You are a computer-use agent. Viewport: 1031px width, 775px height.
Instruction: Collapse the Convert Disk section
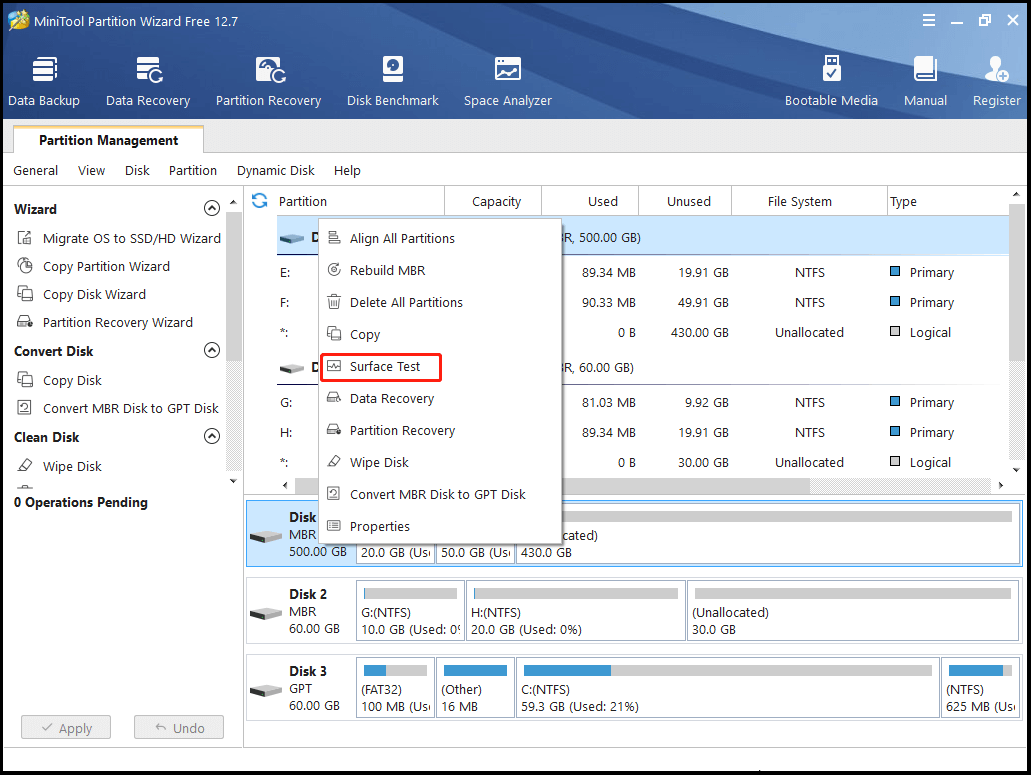[212, 350]
